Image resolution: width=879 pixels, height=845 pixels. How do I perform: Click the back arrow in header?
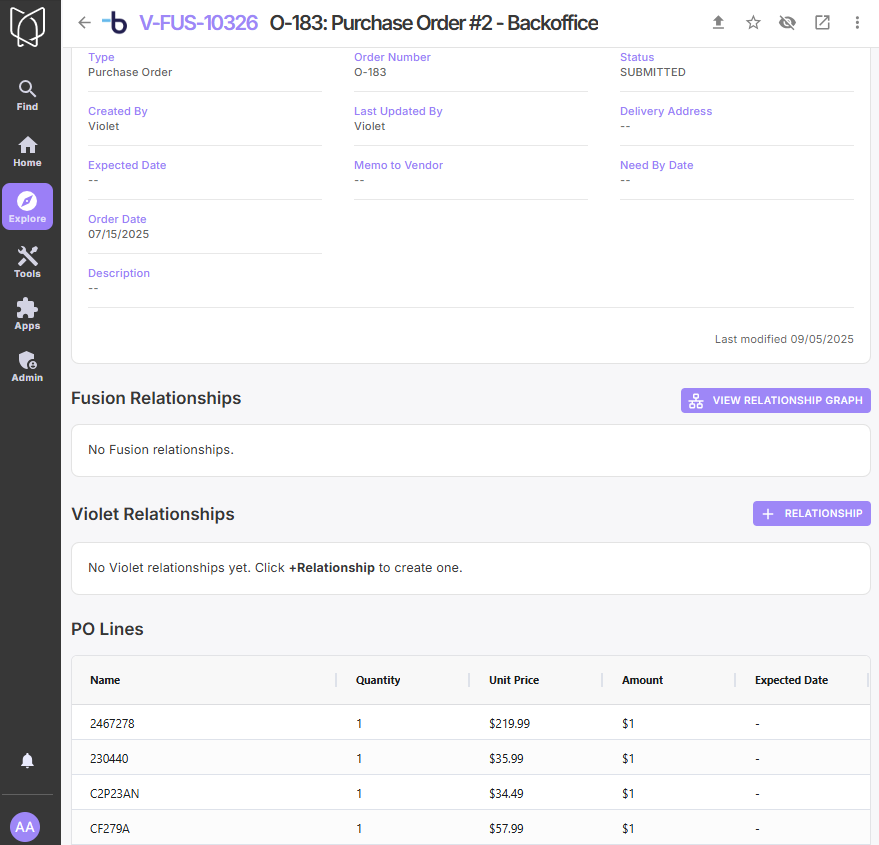point(84,23)
